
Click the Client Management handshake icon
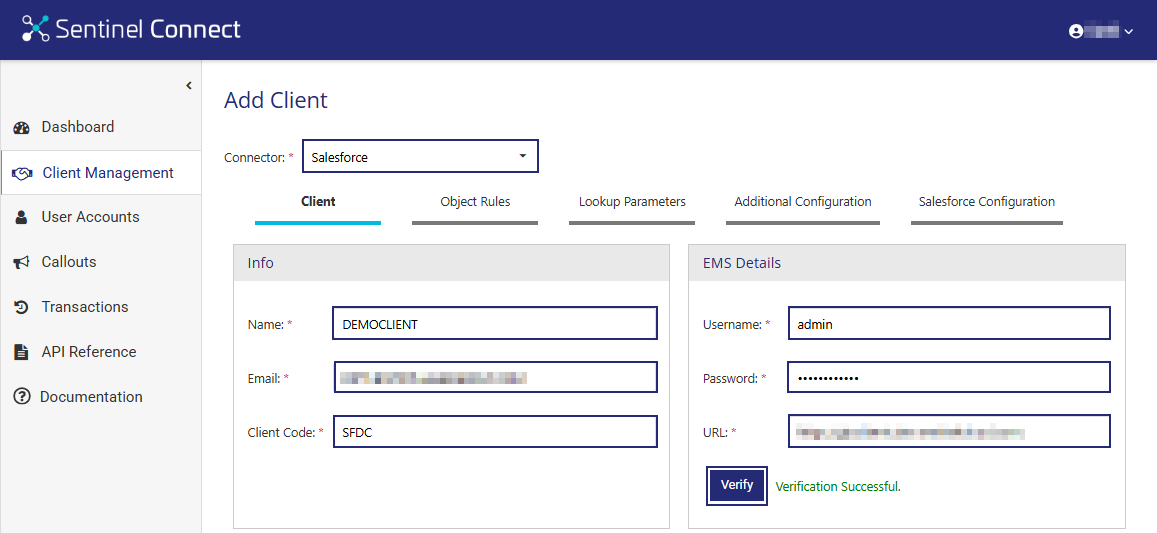(22, 174)
